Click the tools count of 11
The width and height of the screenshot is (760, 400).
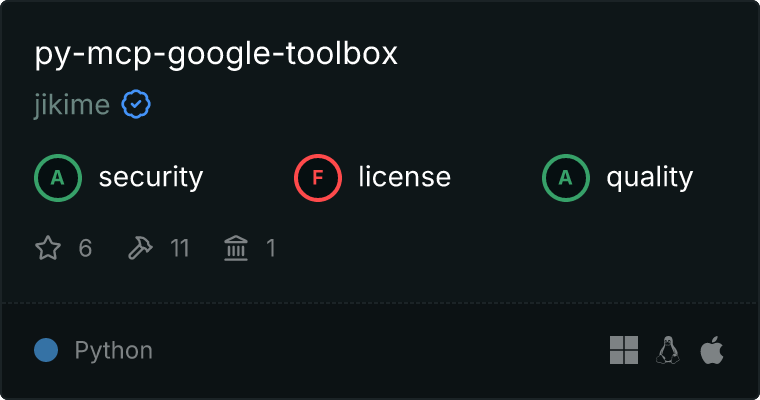point(179,249)
